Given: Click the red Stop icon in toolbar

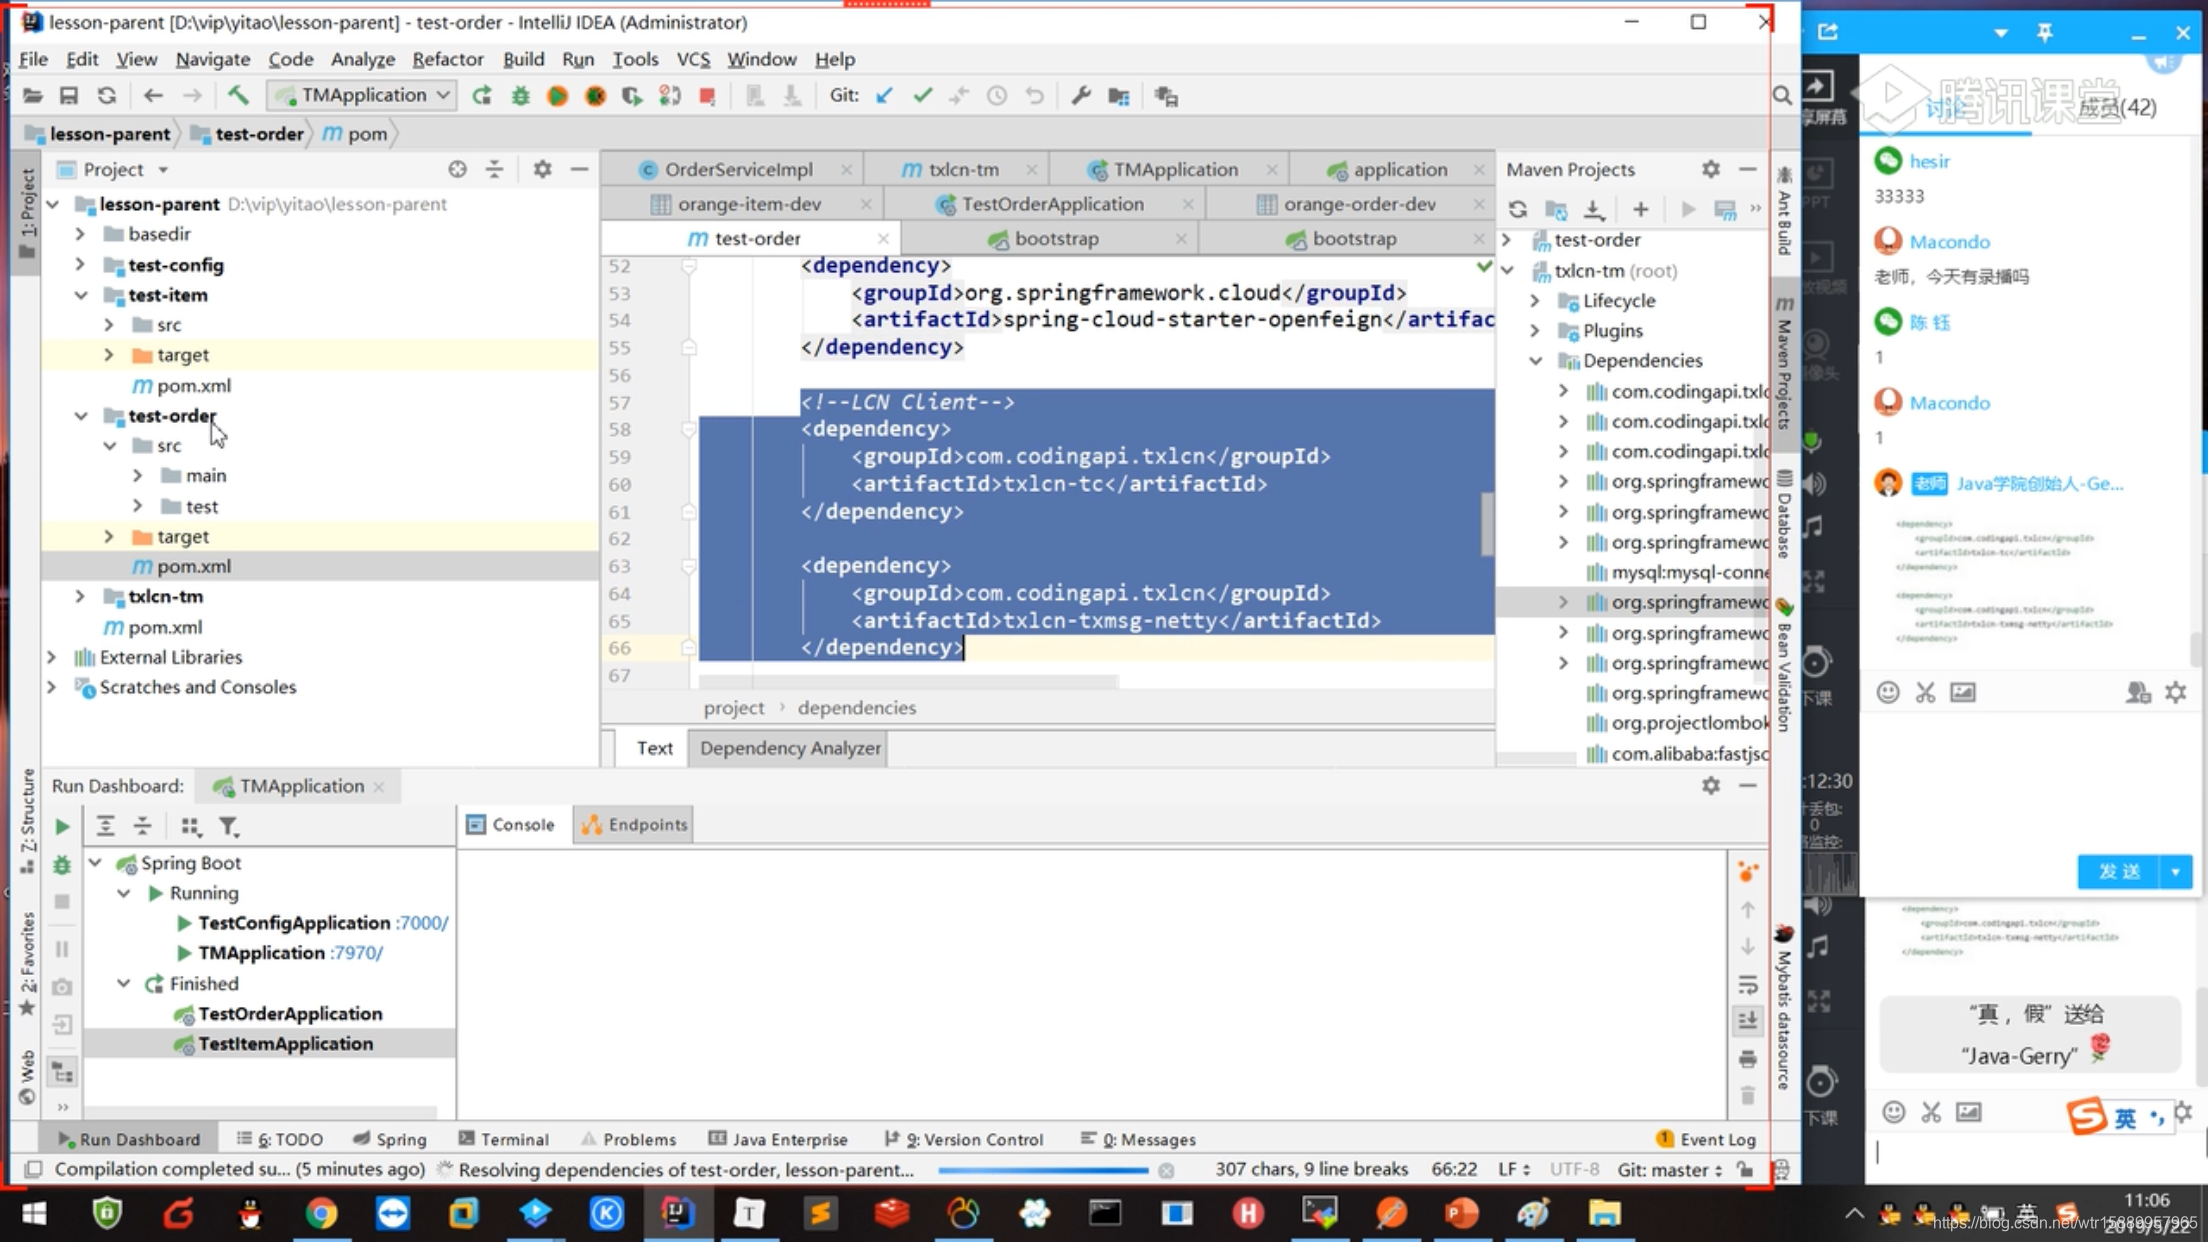Looking at the screenshot, I should point(707,96).
